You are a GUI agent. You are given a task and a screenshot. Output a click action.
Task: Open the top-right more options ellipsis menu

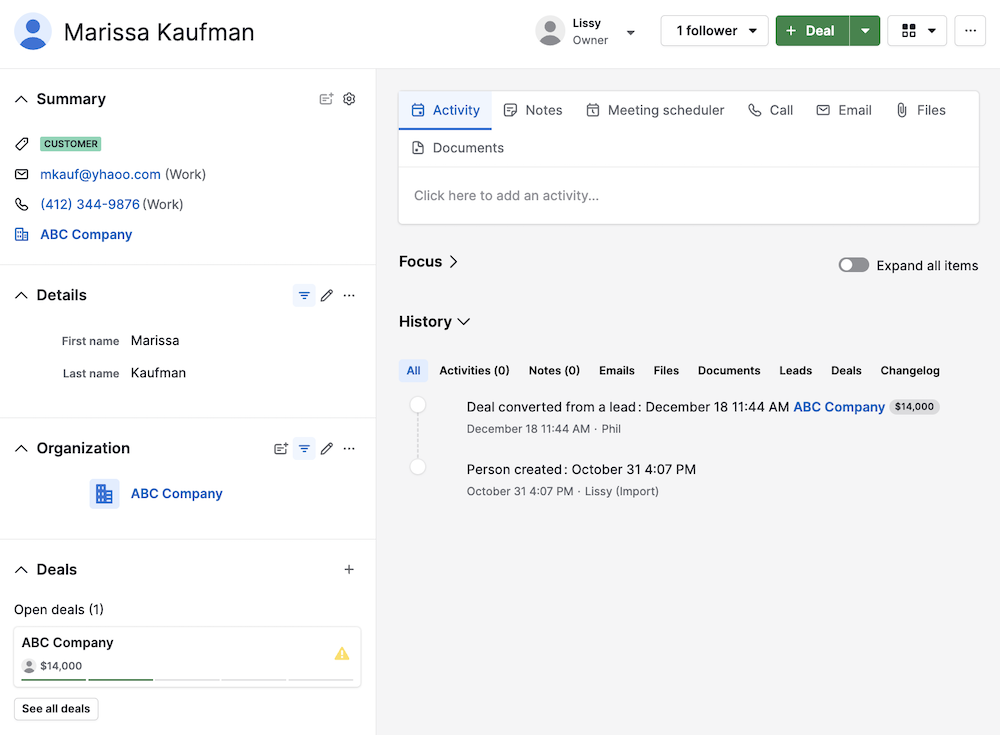969,31
